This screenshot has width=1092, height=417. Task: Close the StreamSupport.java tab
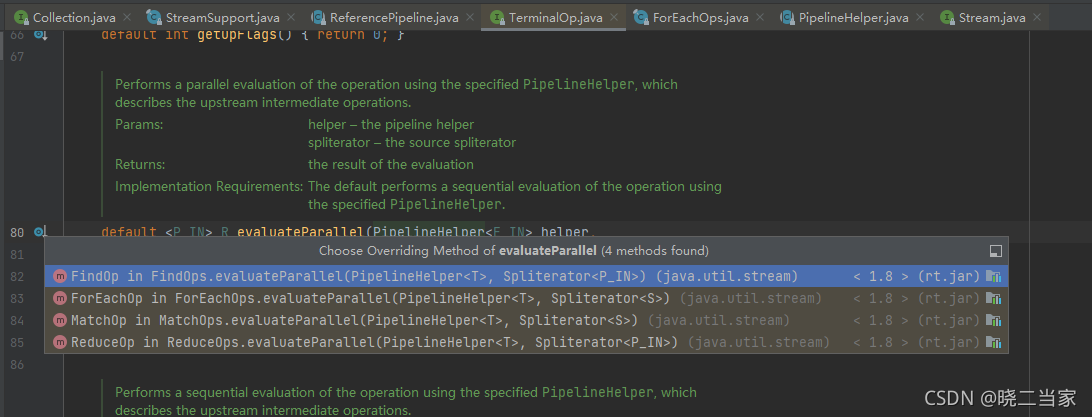tap(290, 17)
